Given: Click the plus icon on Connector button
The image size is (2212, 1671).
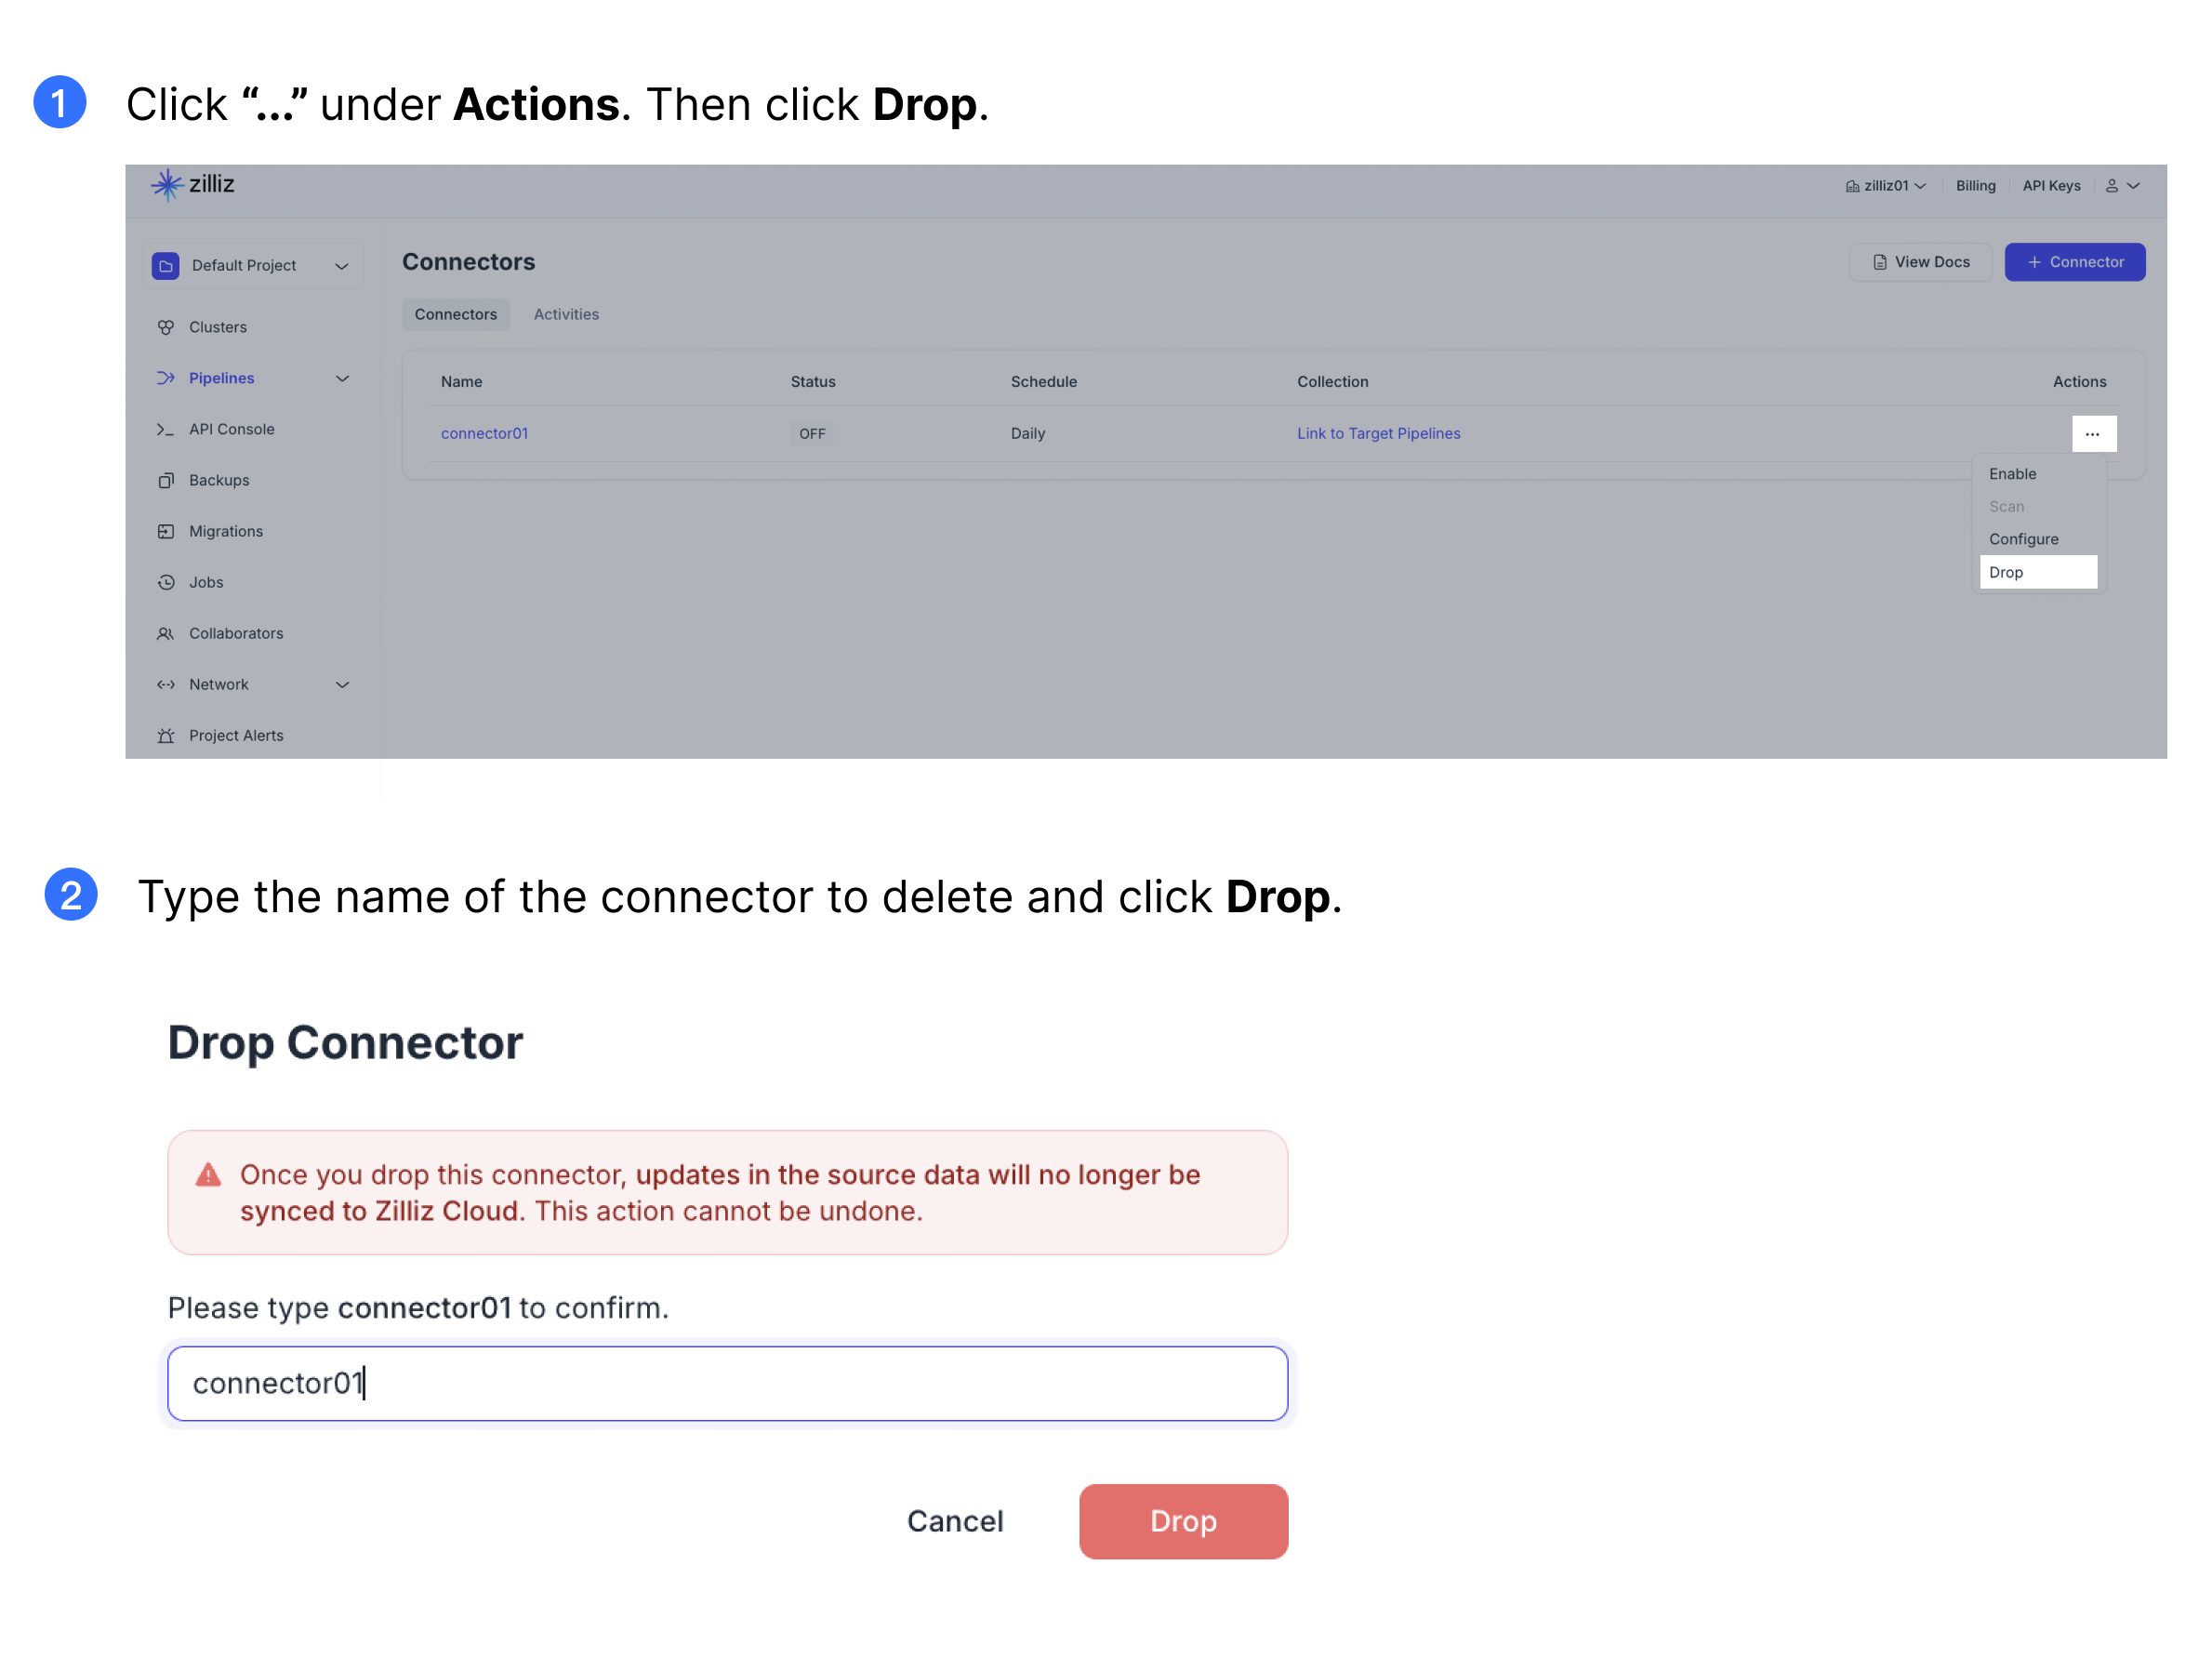Looking at the screenshot, I should [x=2034, y=263].
